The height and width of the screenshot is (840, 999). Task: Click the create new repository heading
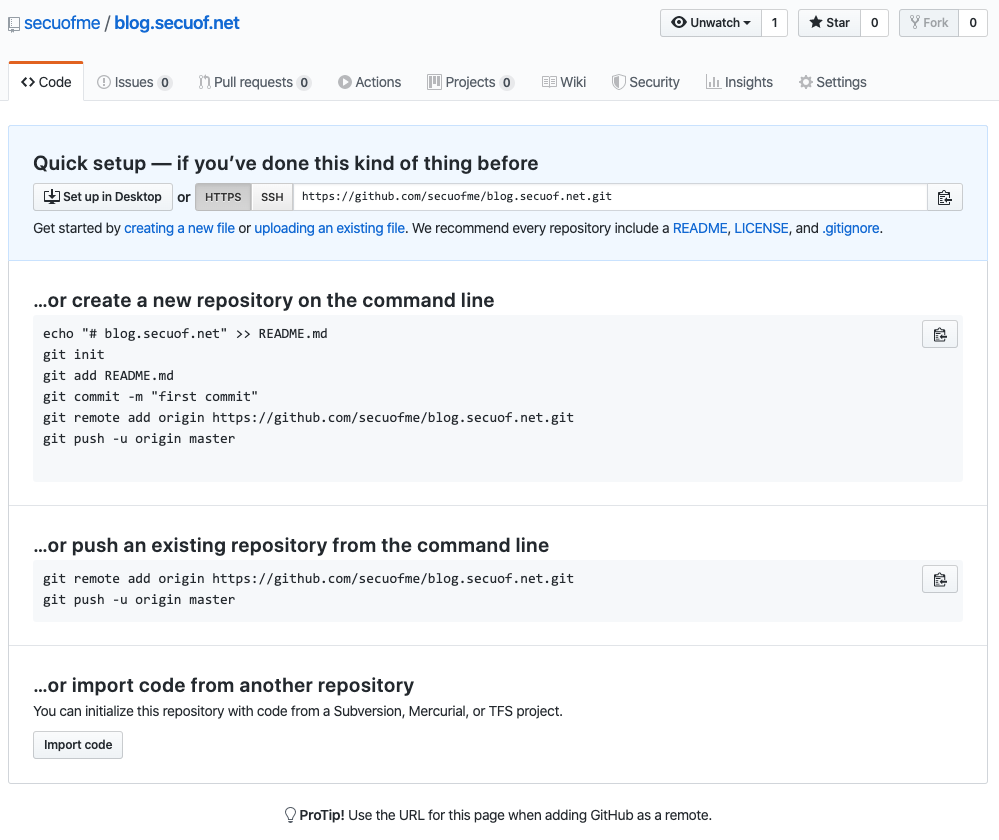(264, 300)
